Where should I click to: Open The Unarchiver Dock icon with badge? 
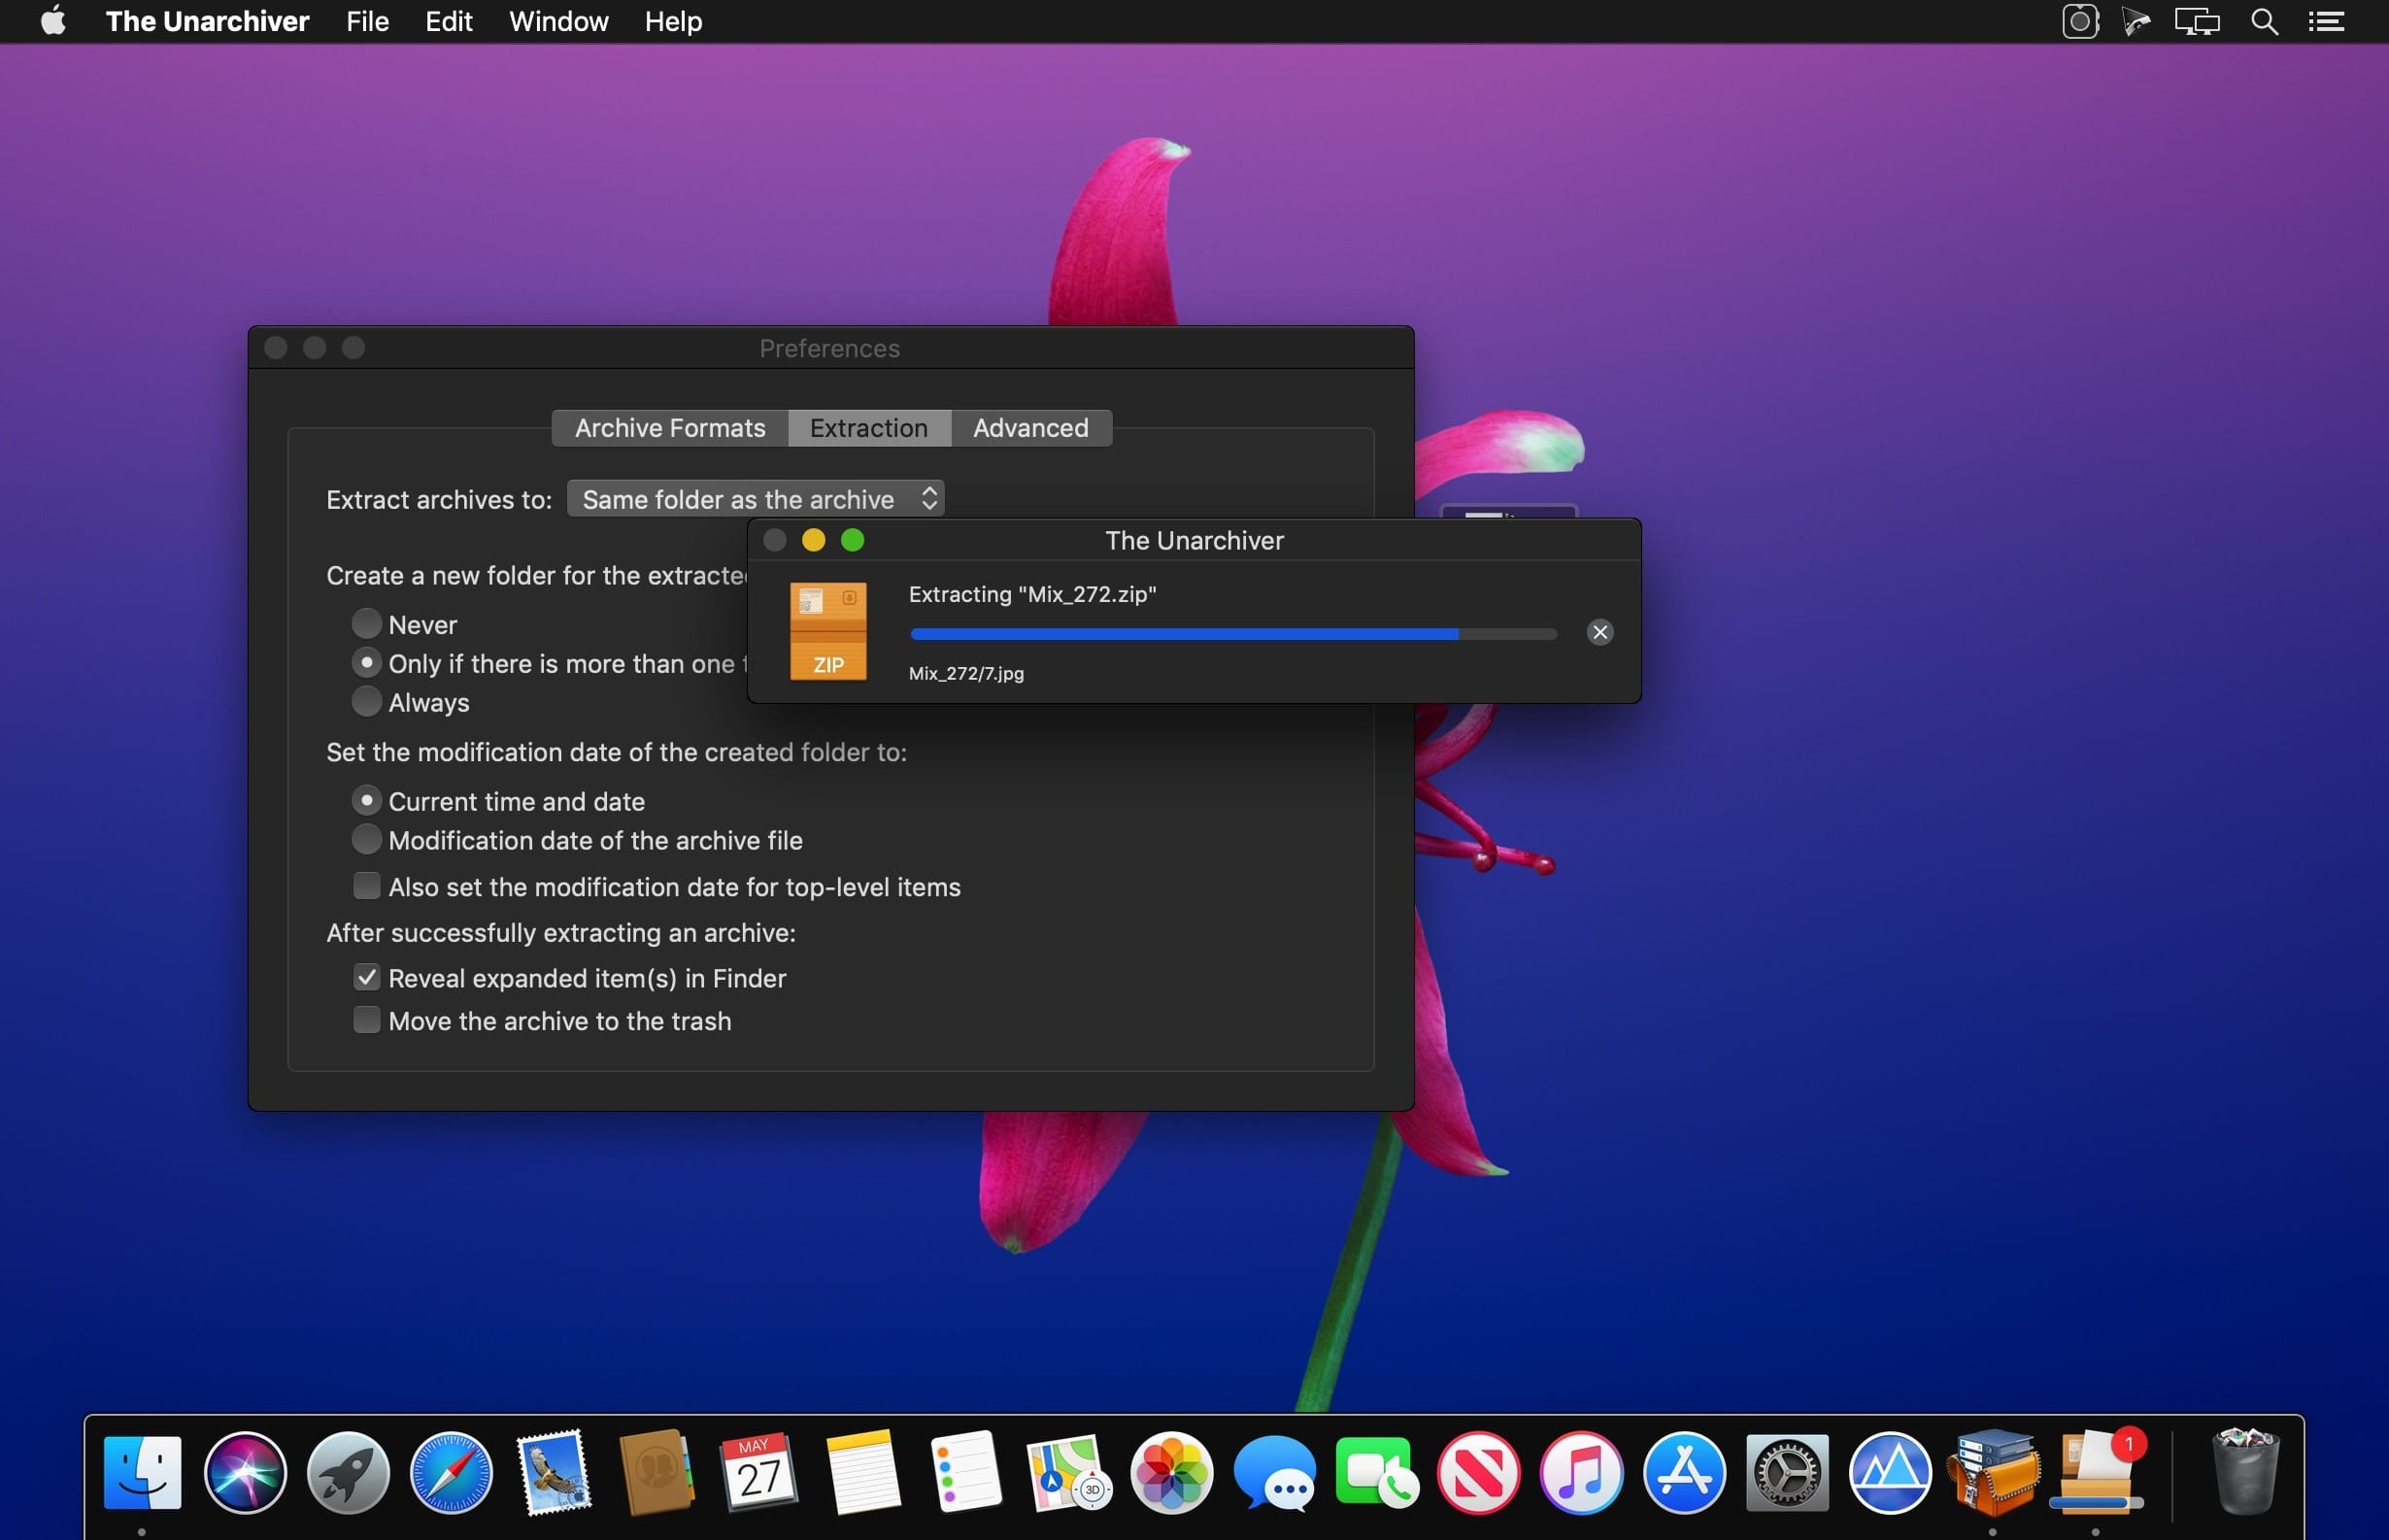pyautogui.click(x=2097, y=1473)
